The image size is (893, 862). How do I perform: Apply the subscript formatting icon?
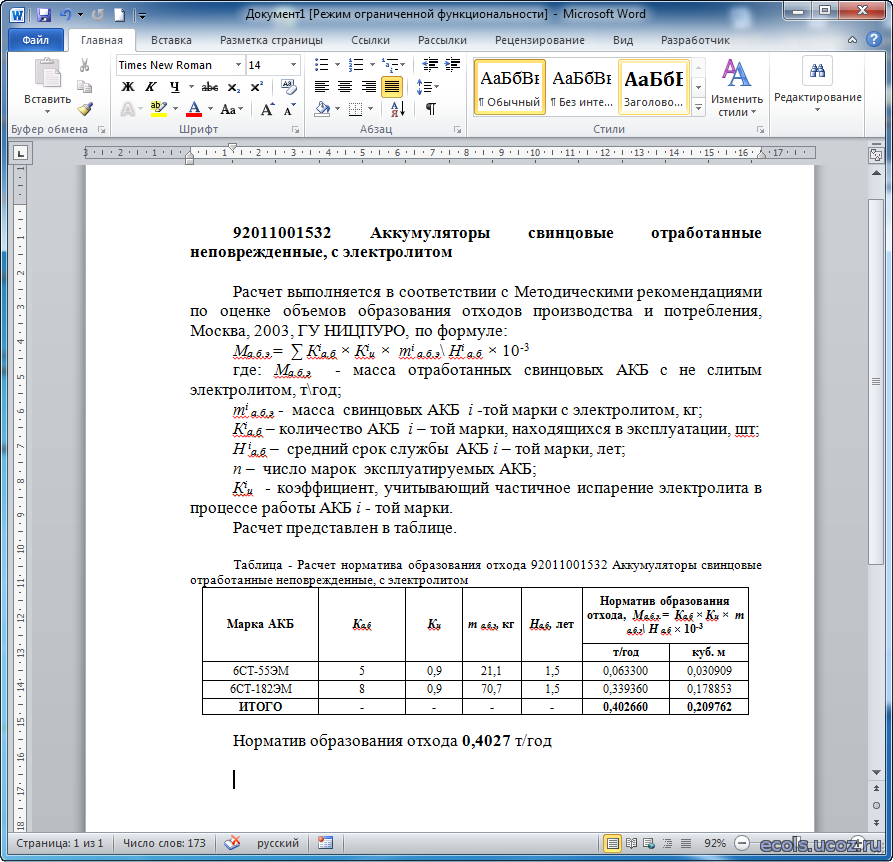(x=235, y=87)
